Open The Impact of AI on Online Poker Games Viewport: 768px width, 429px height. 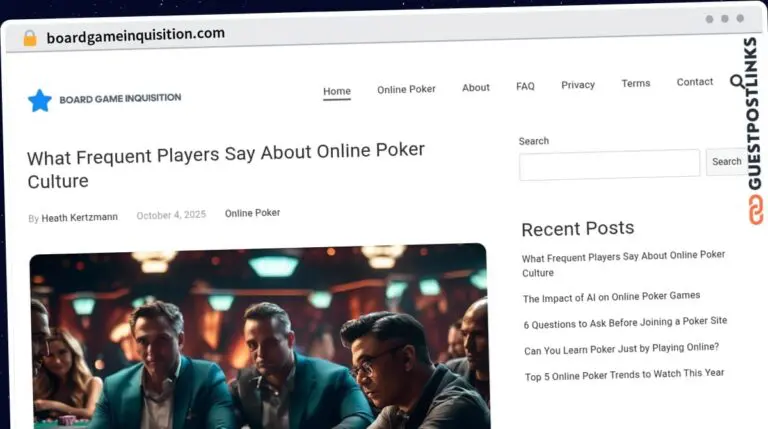611,297
